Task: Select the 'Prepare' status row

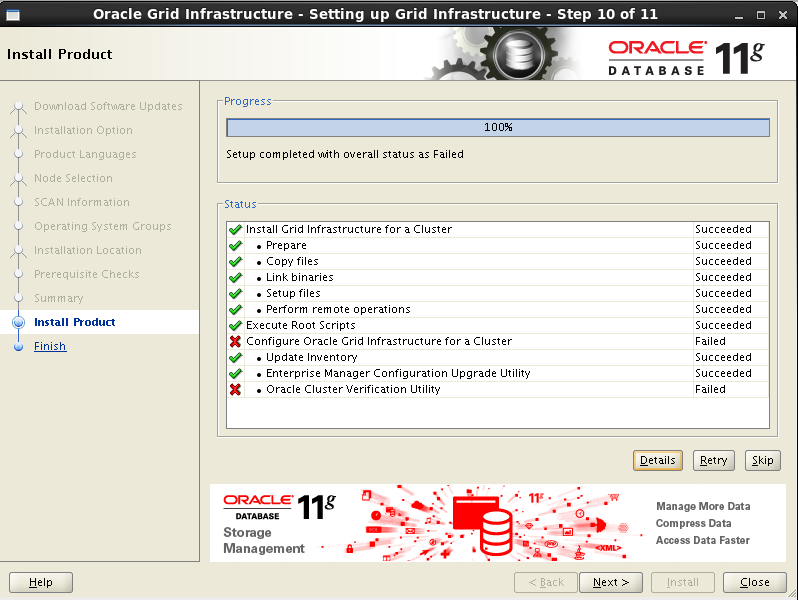Action: pos(497,245)
